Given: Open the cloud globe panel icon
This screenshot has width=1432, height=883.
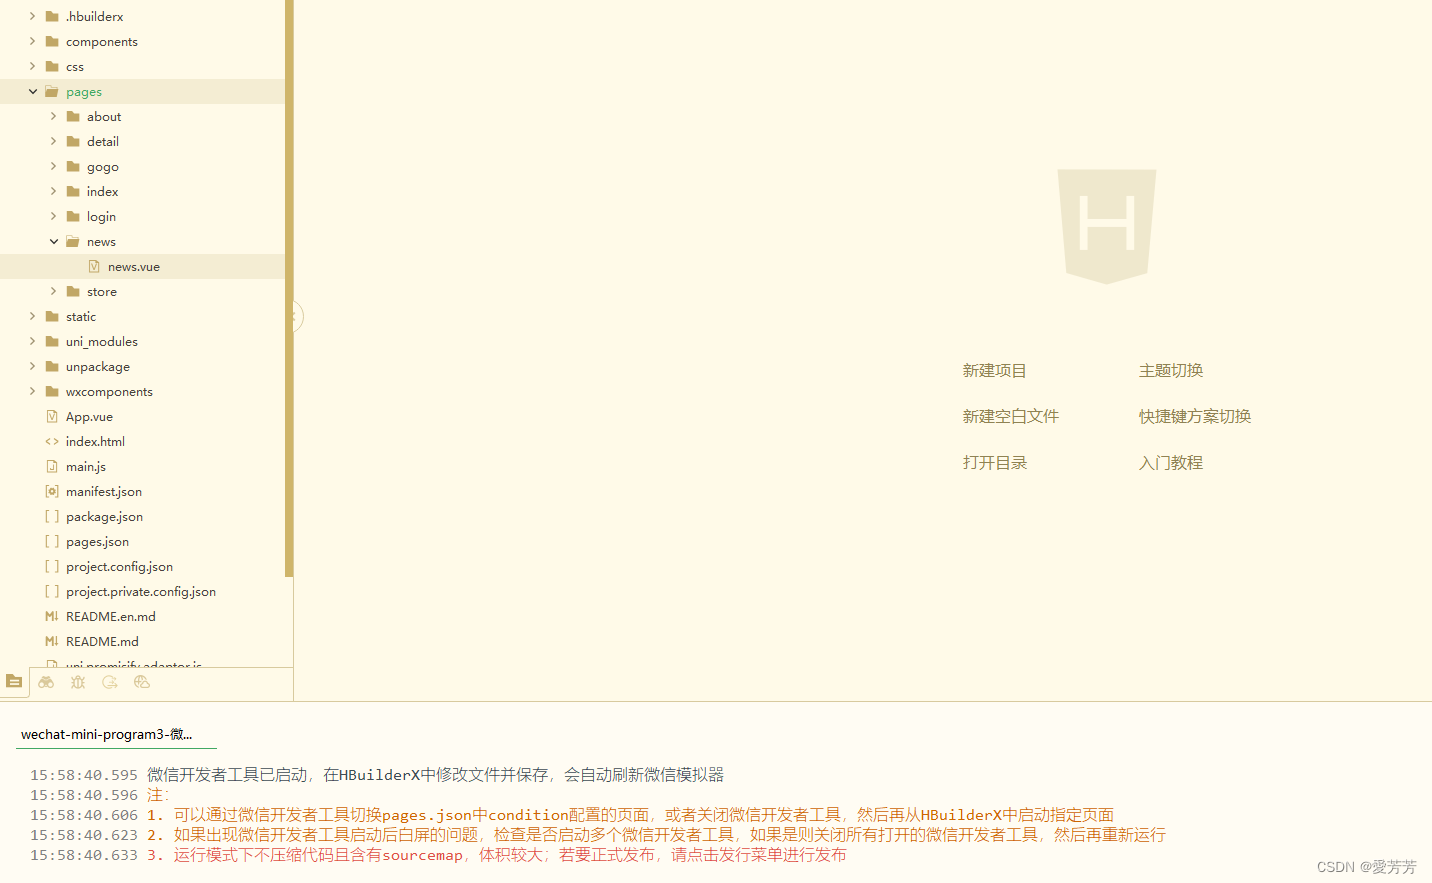Looking at the screenshot, I should point(142,682).
